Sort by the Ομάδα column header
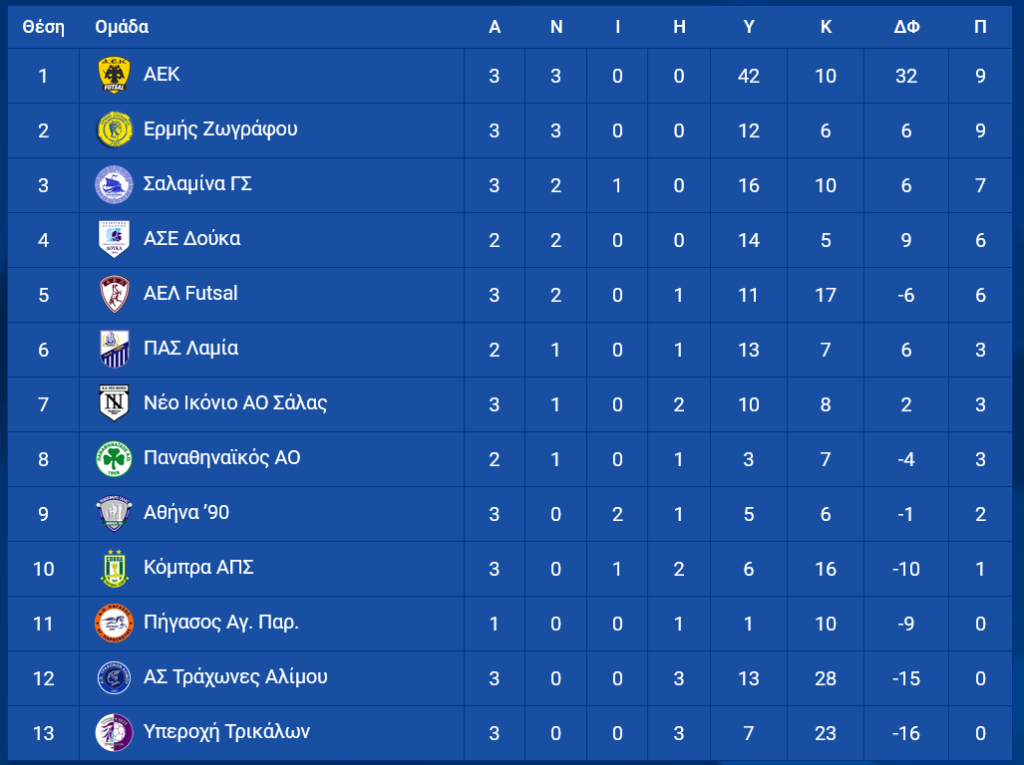Screen dimensions: 1024x765 [x=121, y=27]
